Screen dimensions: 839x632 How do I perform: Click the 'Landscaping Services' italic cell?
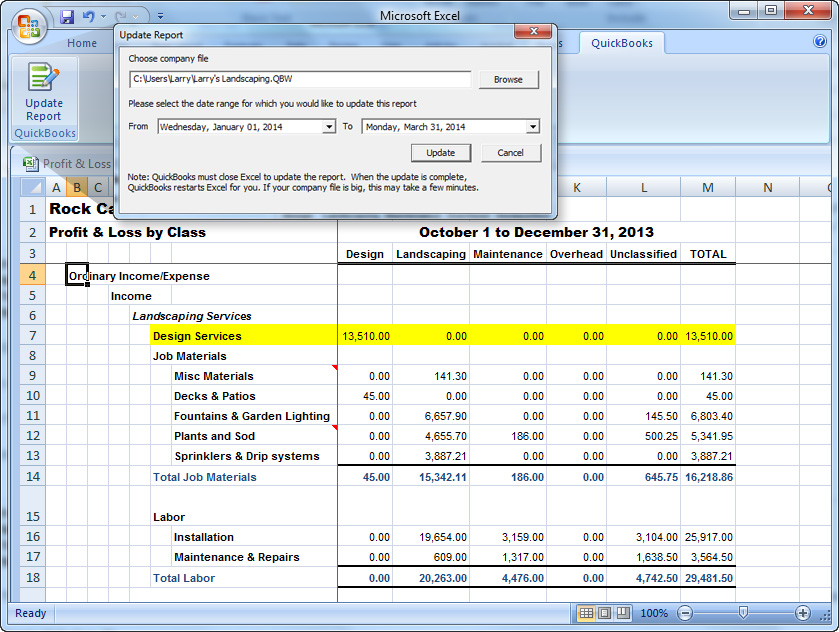(192, 316)
